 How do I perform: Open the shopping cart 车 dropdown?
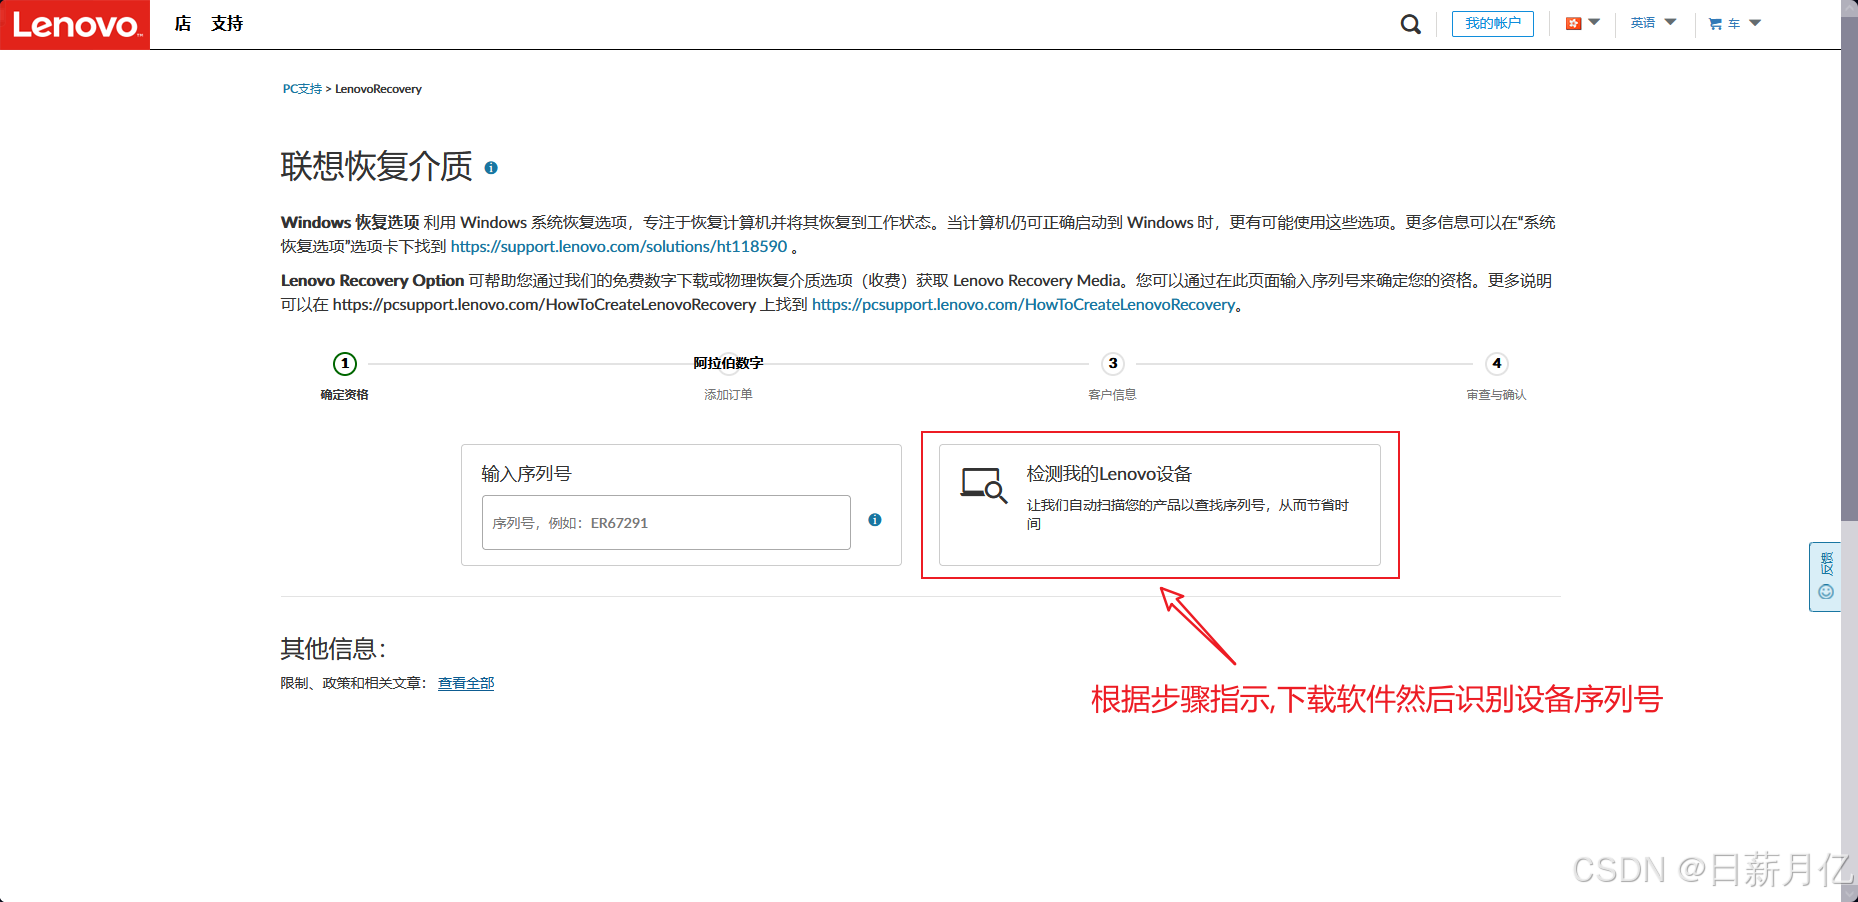coord(1734,23)
